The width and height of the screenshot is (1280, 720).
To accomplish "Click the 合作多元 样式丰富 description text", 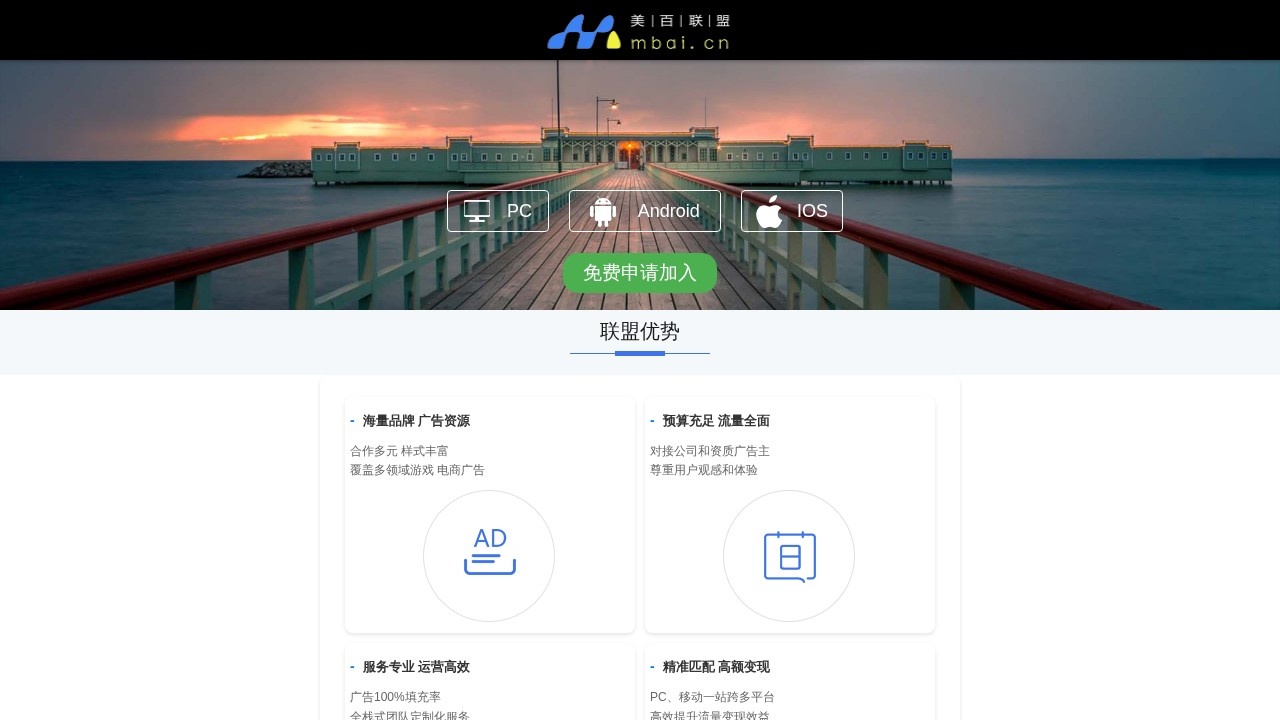I will pos(400,450).
